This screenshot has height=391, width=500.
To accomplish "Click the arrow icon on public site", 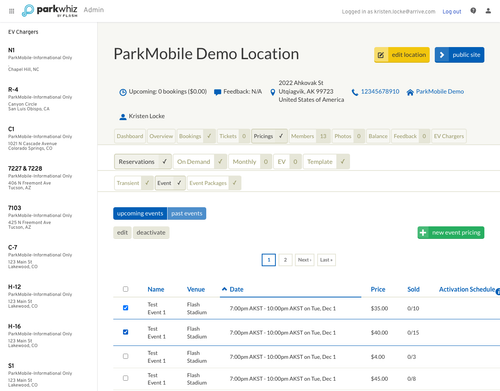I will tap(442, 55).
